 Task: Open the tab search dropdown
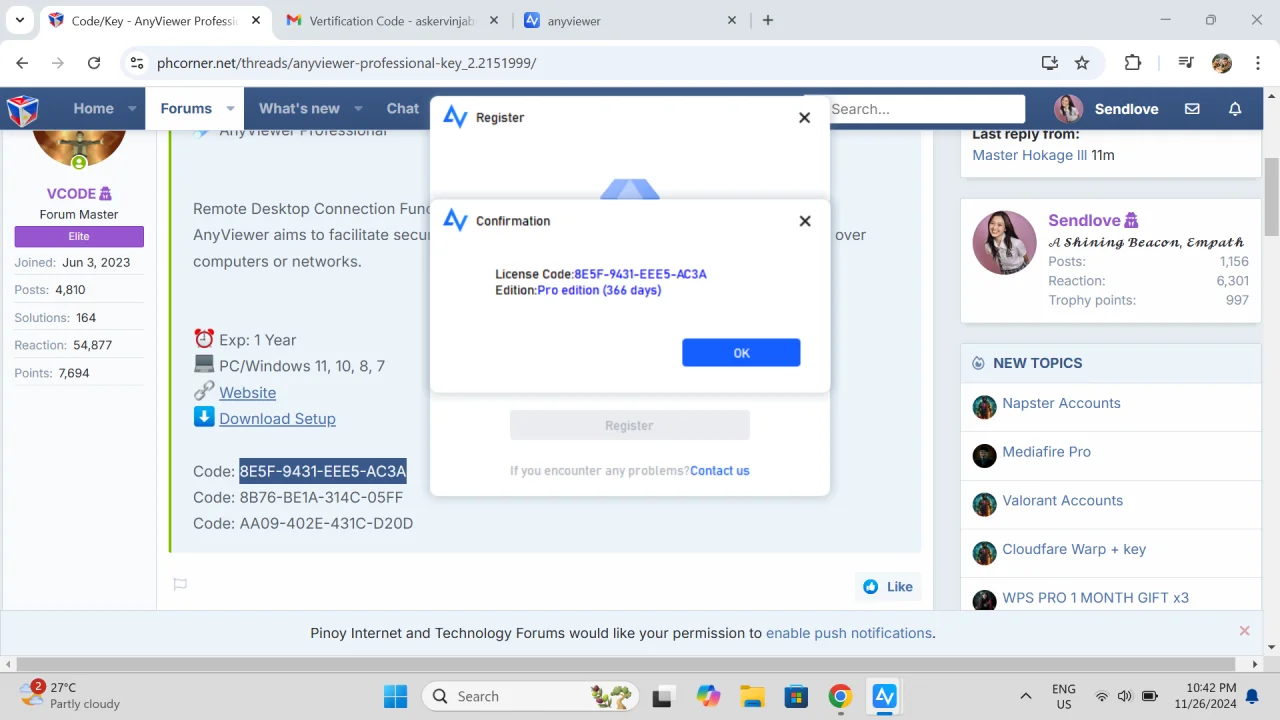click(x=19, y=20)
